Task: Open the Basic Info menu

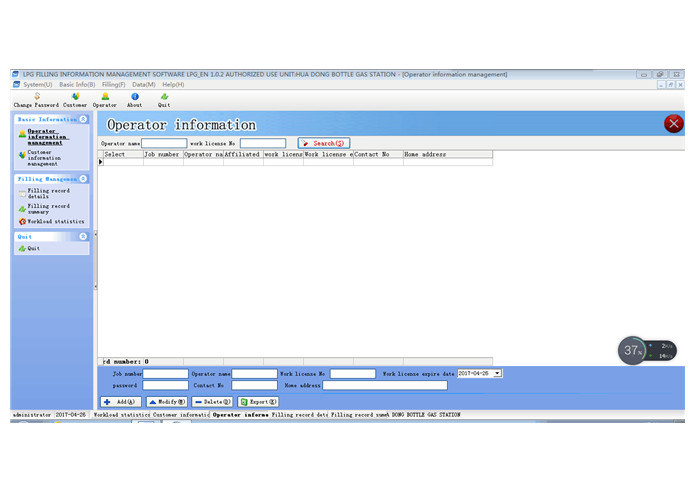Action: click(77, 84)
